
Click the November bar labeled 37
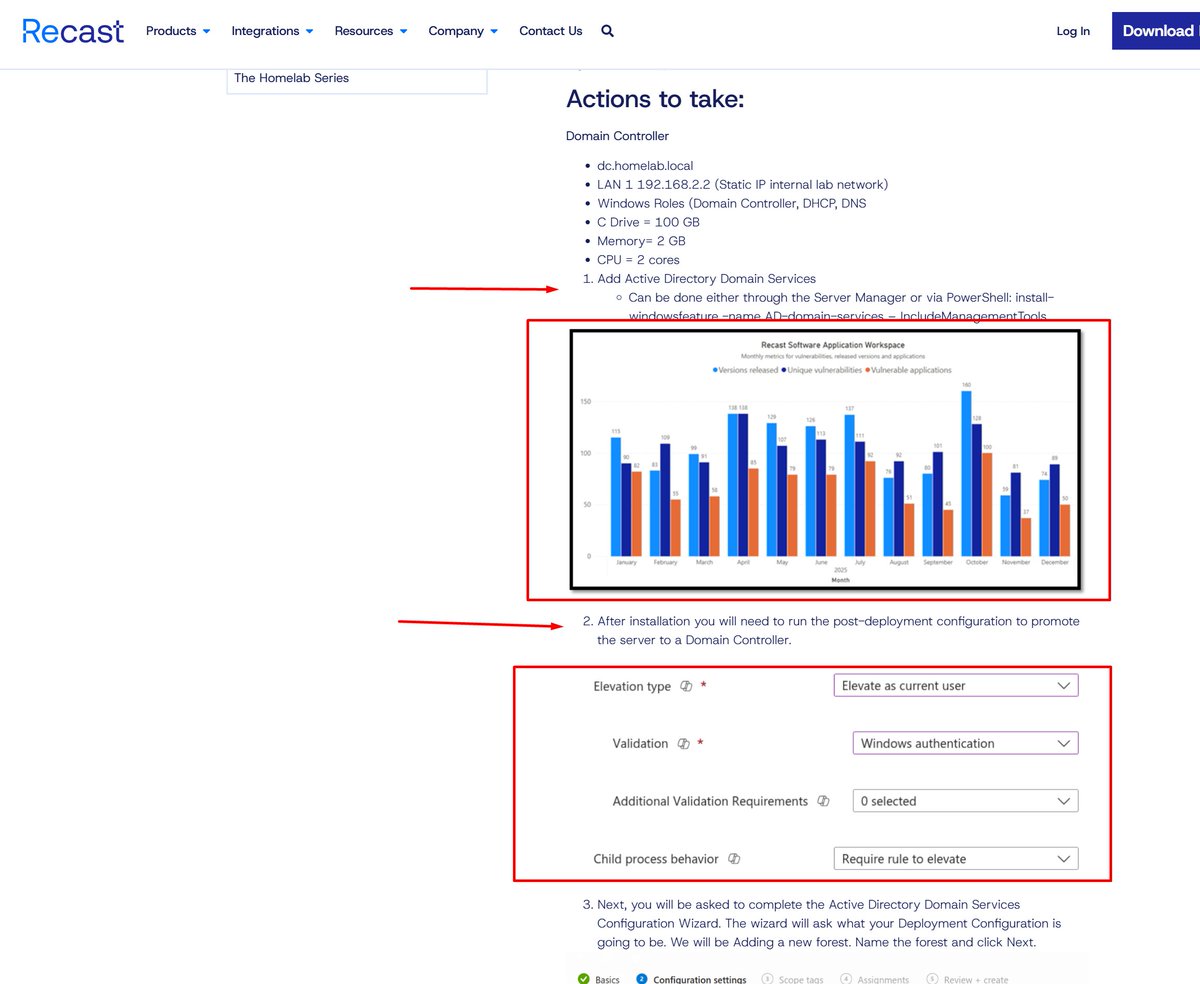coord(1026,537)
